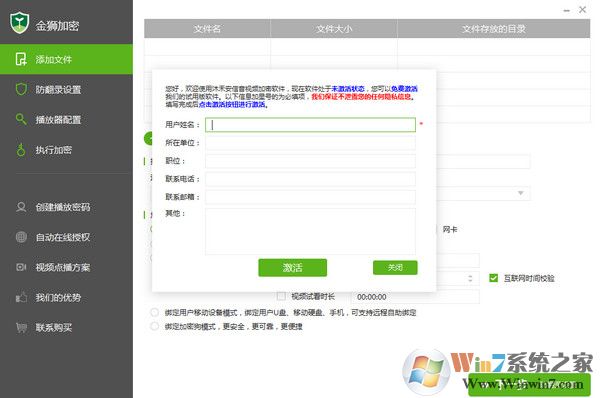Focus the 所在单位 input field
This screenshot has height=398, width=600.
[x=310, y=143]
